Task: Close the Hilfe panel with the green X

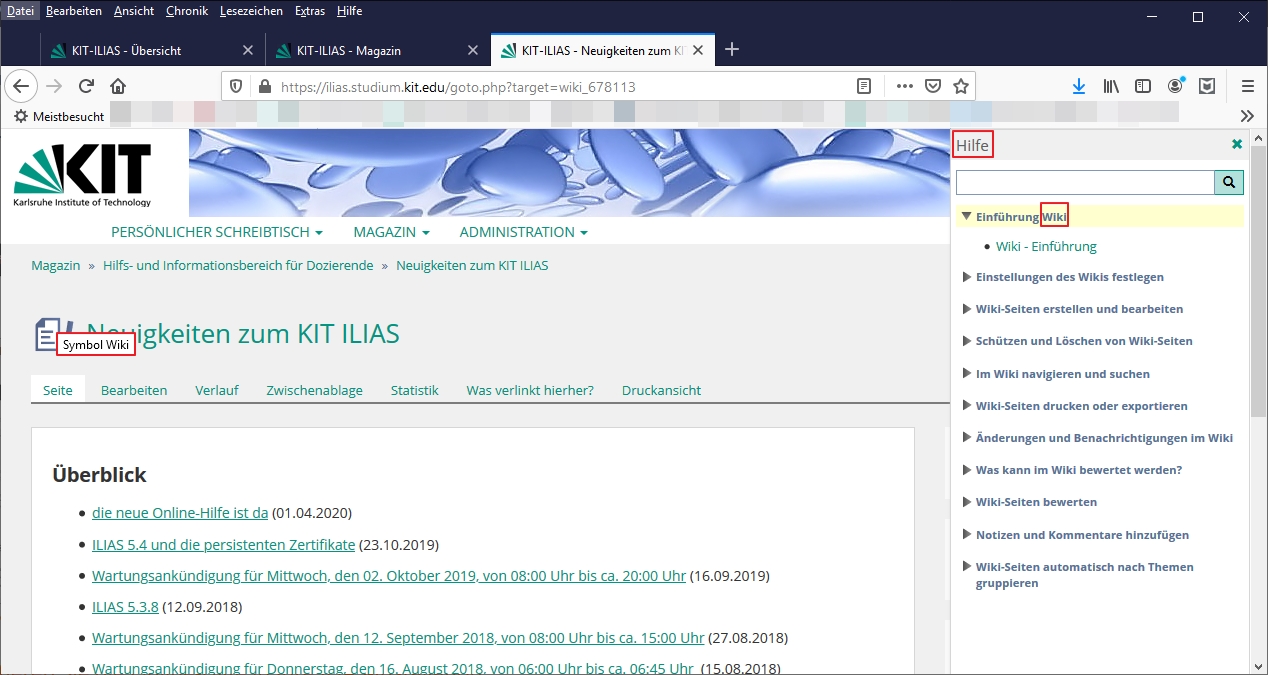Action: (1237, 145)
